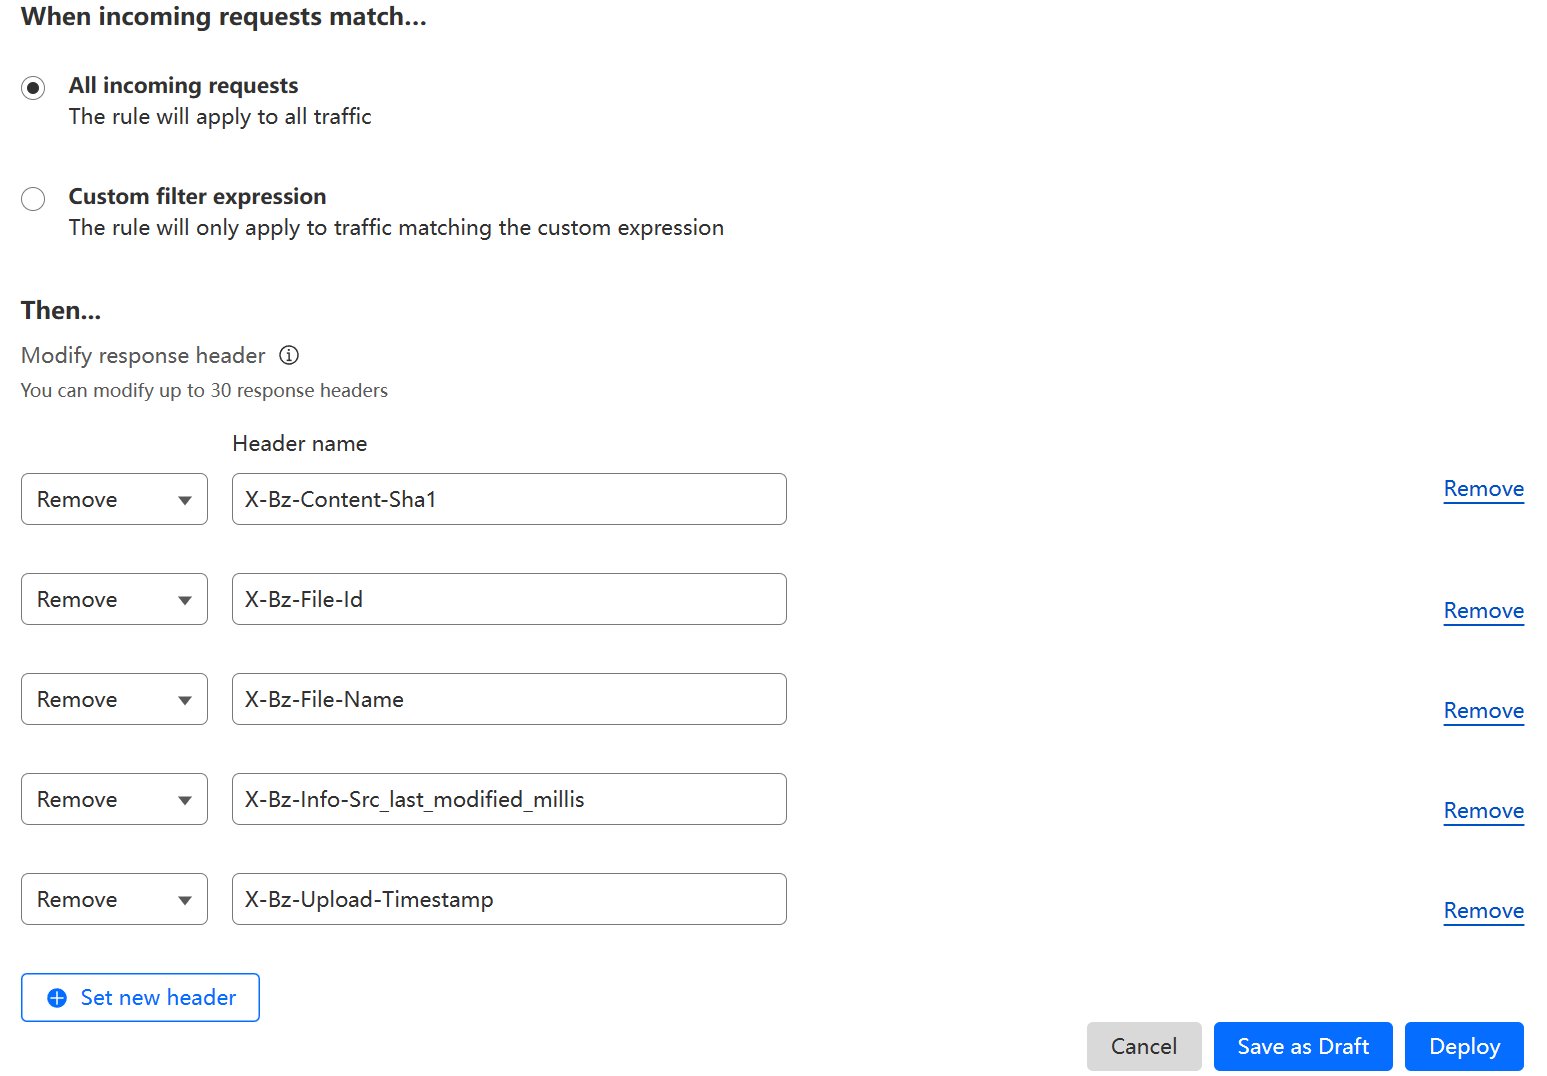
Task: Click the X-Bz-File-Name header name field
Action: pos(509,699)
